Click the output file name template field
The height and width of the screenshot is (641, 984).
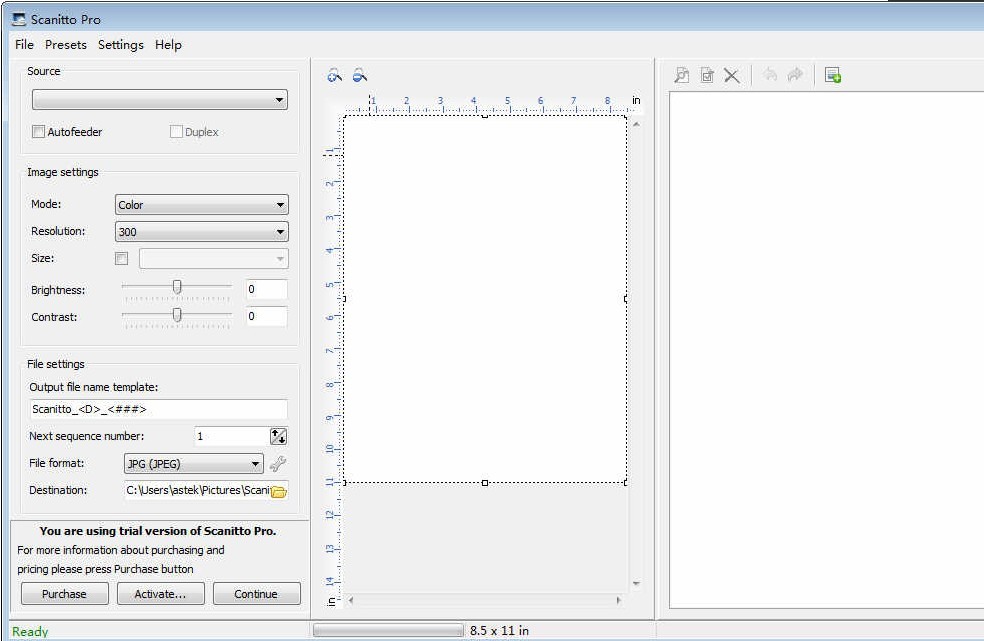[158, 409]
